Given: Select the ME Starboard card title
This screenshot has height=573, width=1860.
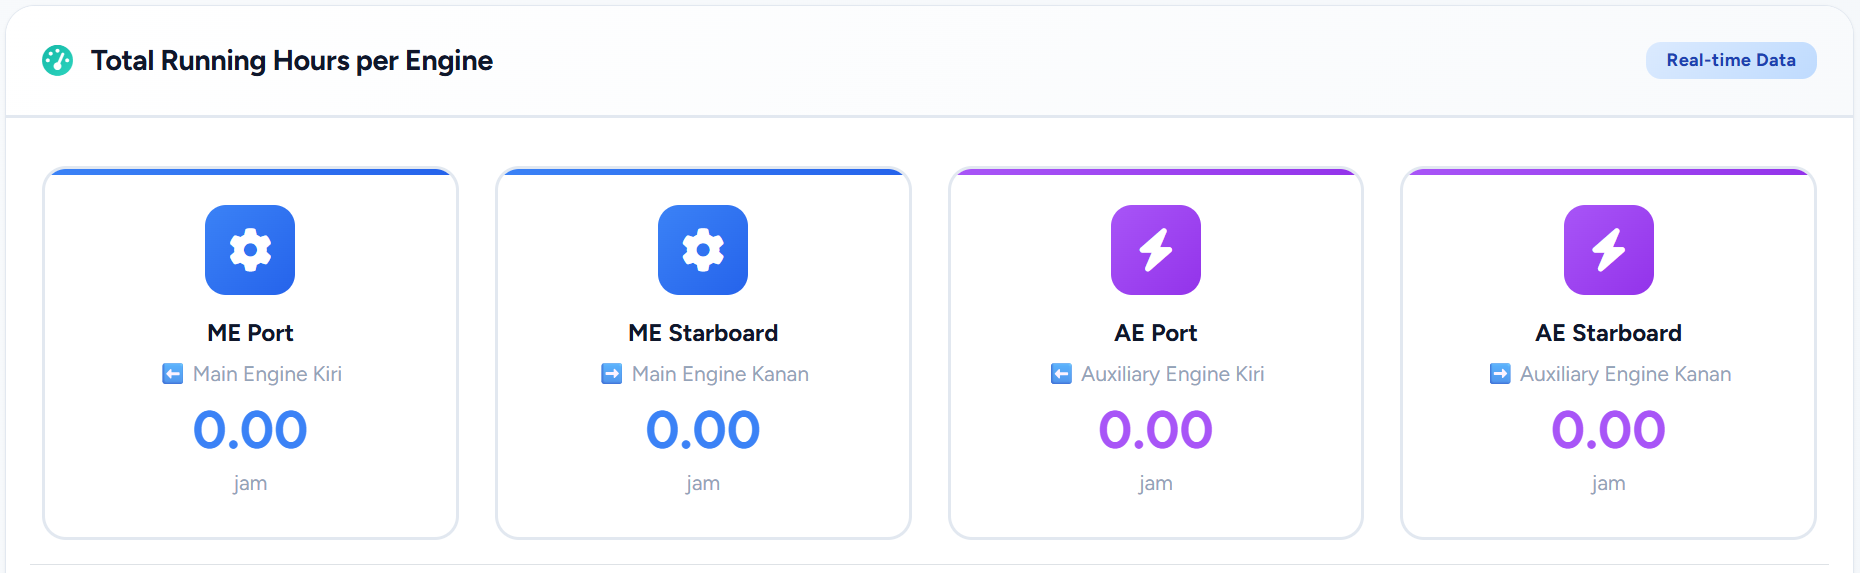Looking at the screenshot, I should (703, 333).
